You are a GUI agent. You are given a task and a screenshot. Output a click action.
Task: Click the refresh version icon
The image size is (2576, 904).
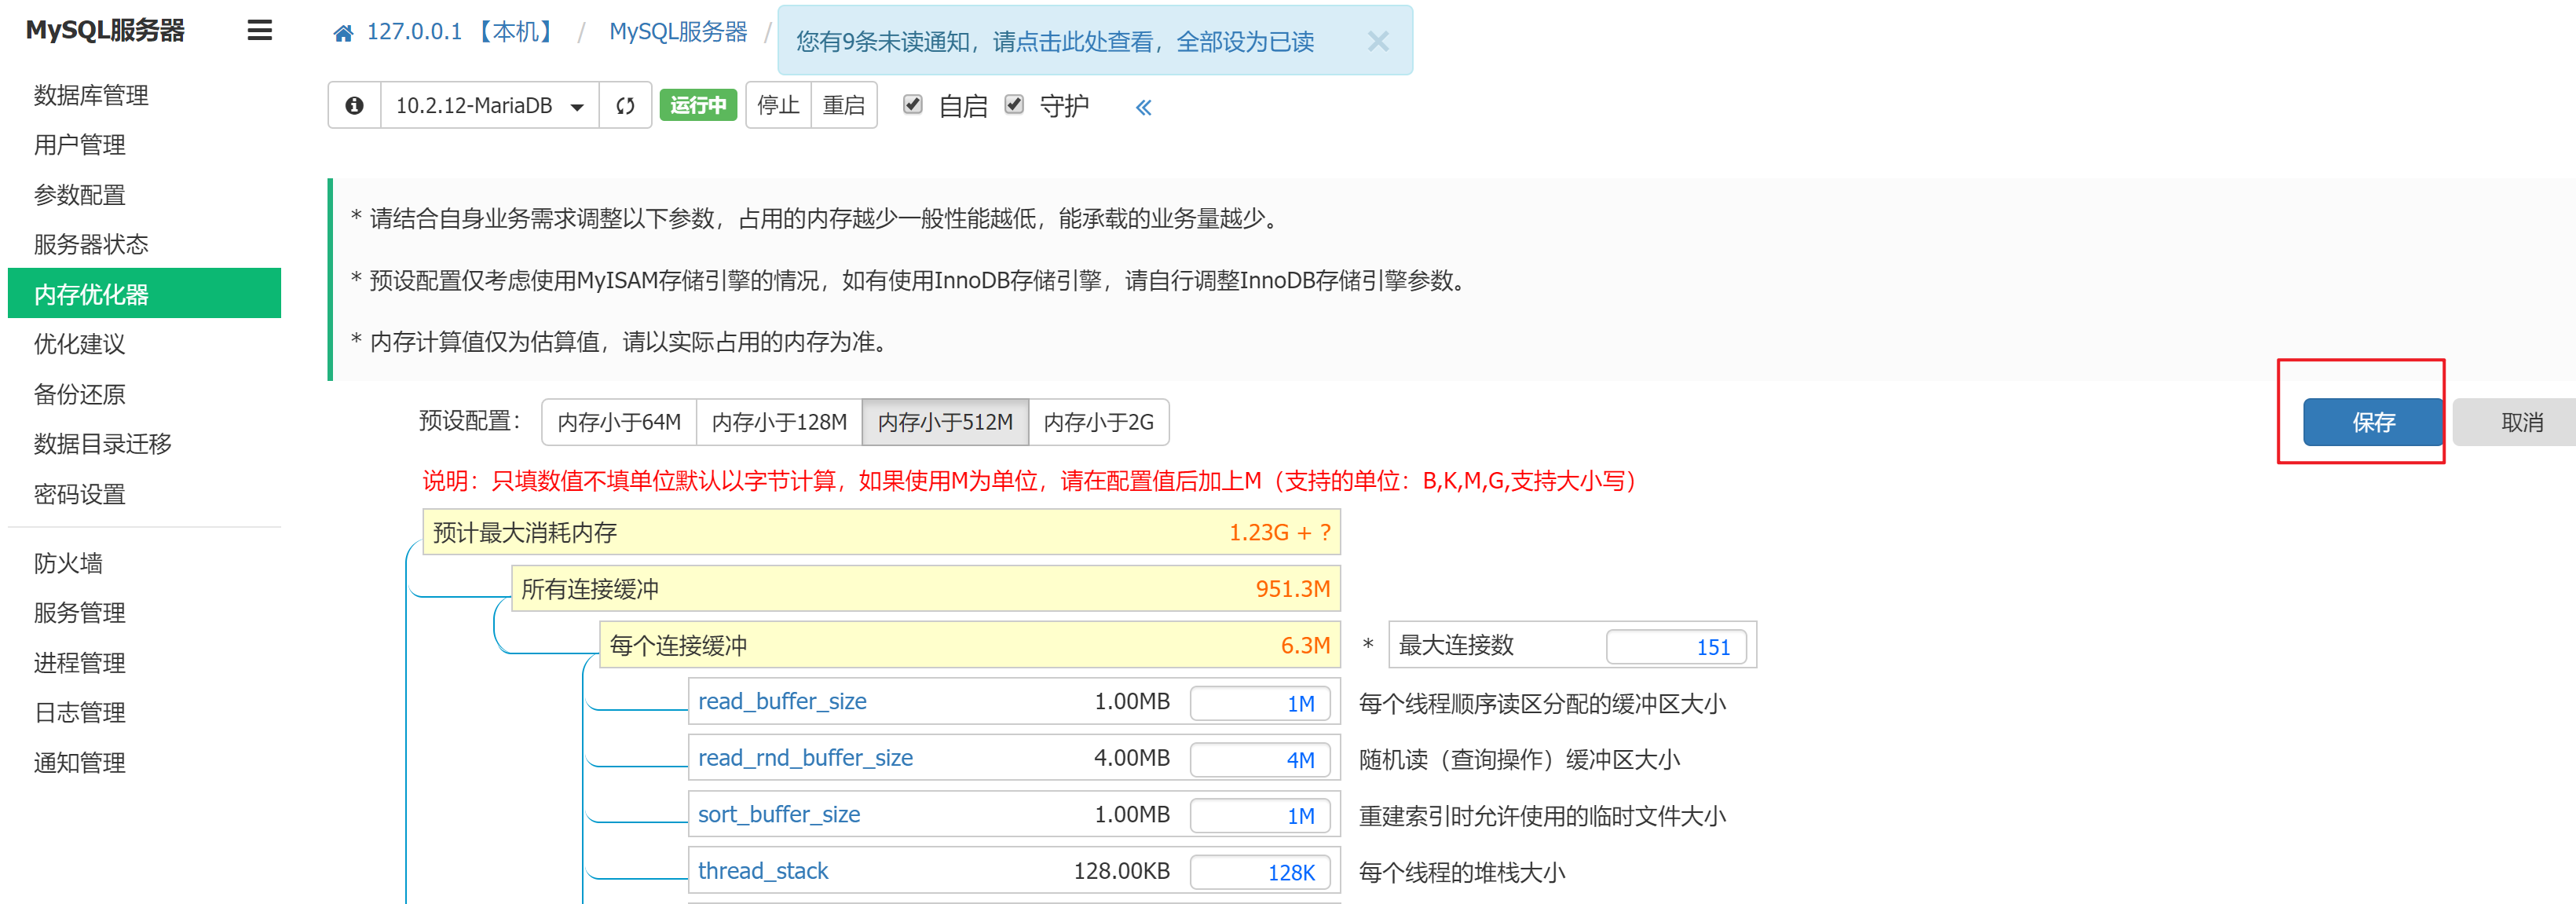tap(625, 105)
